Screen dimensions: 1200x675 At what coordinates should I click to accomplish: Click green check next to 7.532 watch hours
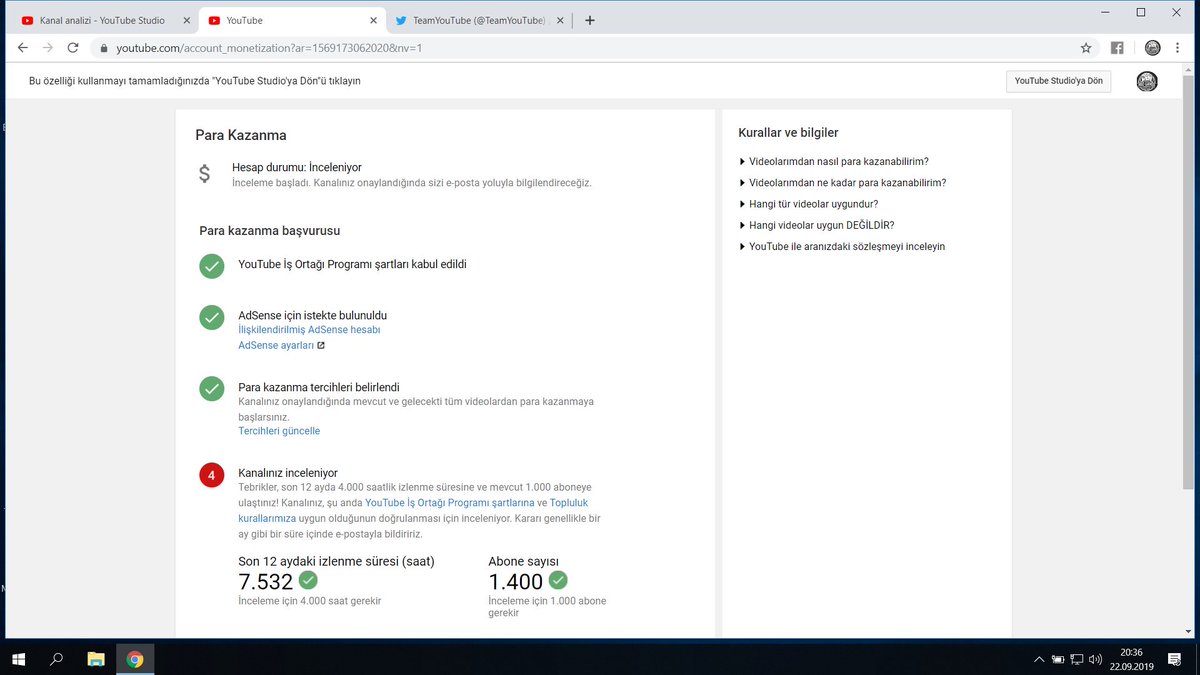308,580
